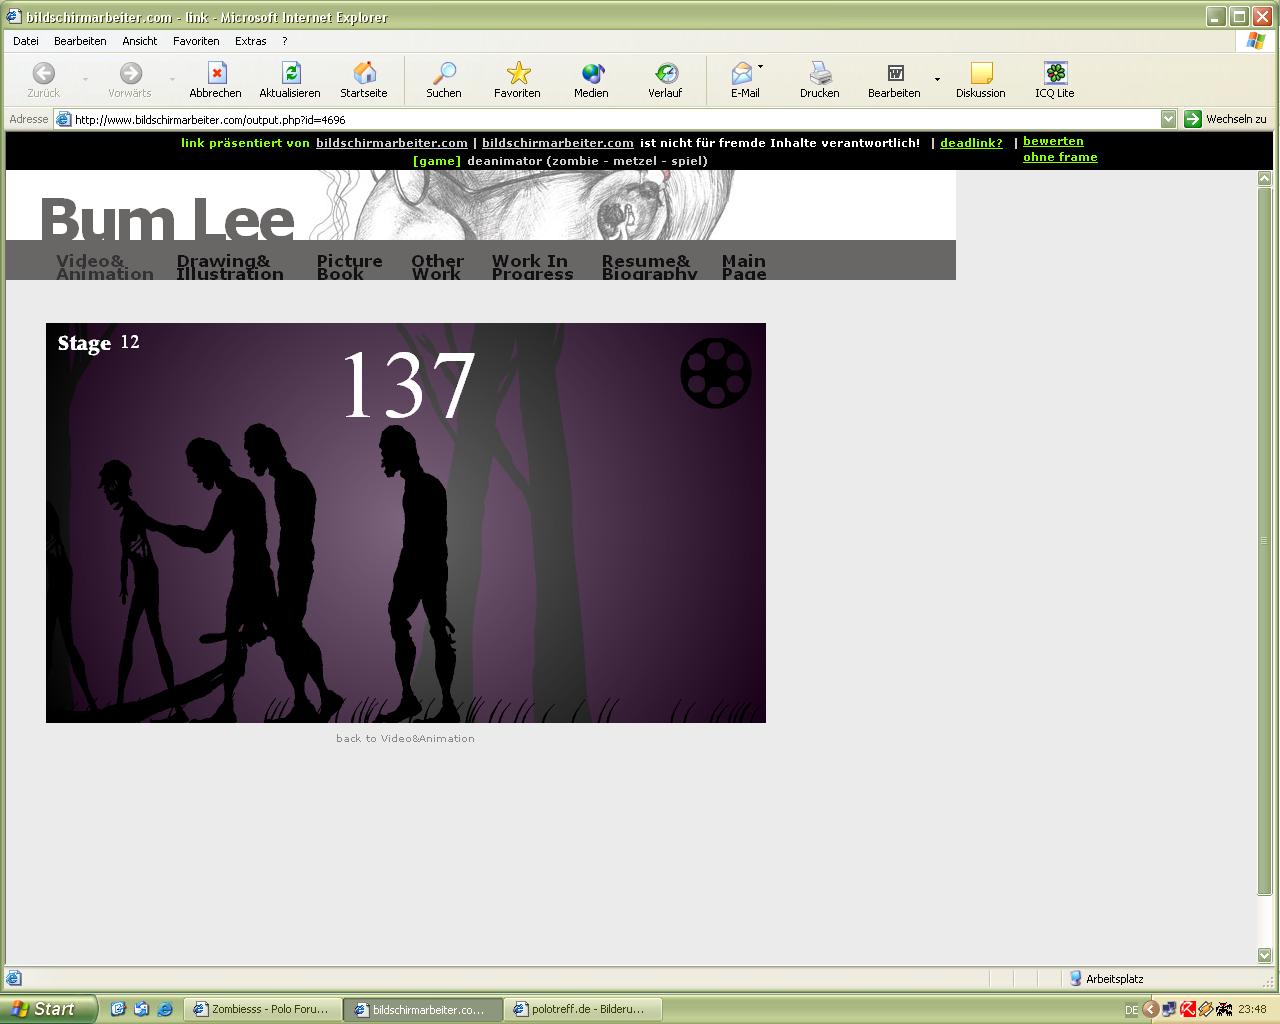Open Other Work nav item
Image resolution: width=1280 pixels, height=1024 pixels.
(437, 267)
